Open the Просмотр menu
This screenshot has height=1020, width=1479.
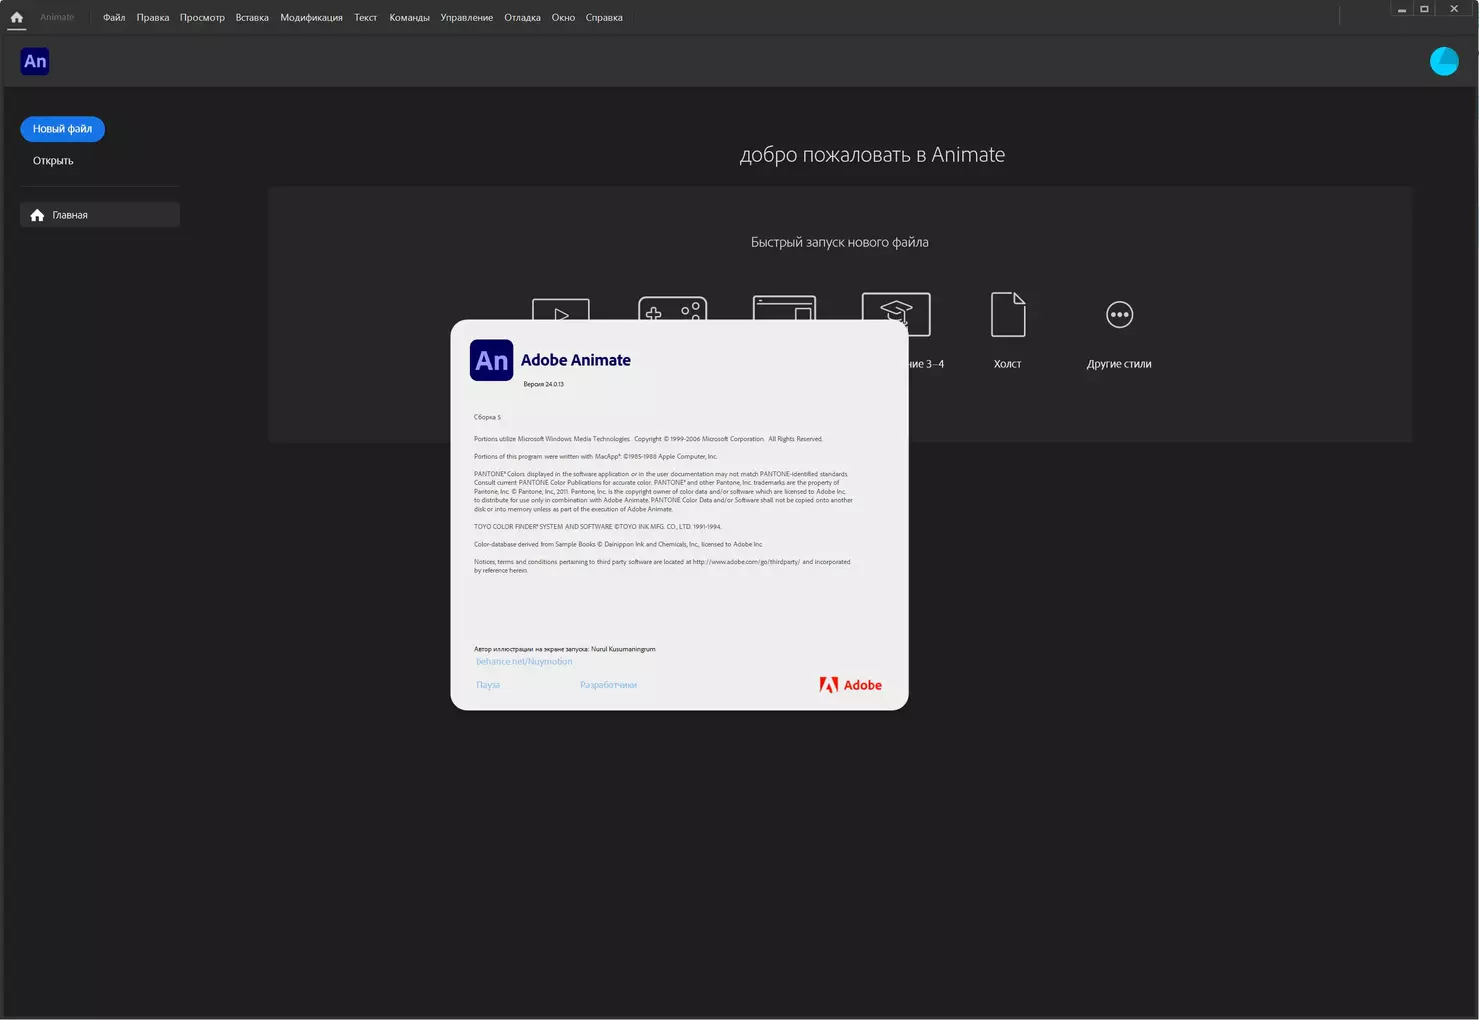(202, 17)
